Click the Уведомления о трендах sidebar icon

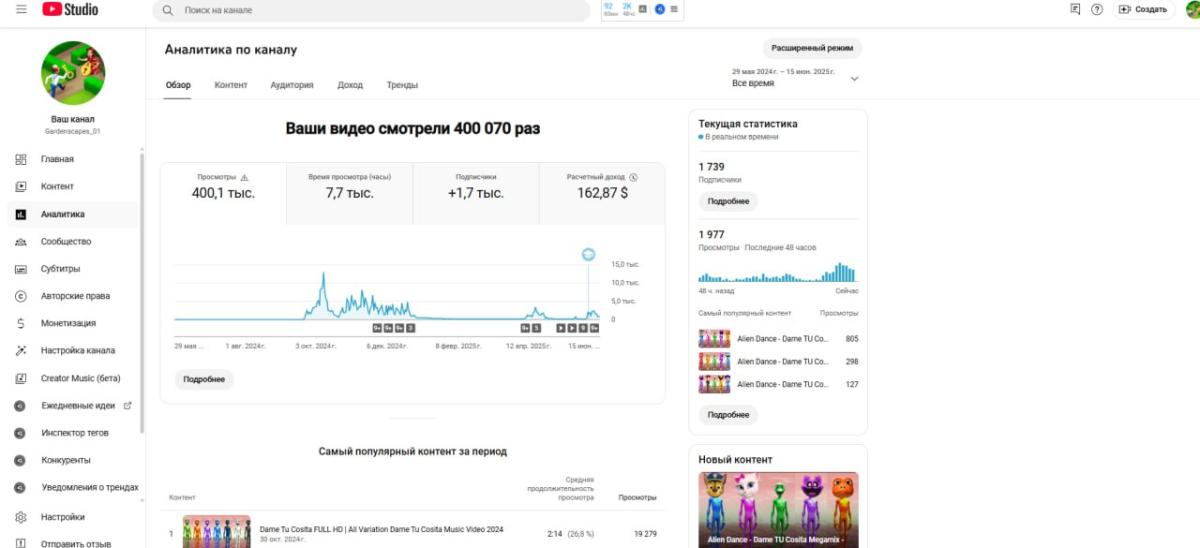pos(21,487)
